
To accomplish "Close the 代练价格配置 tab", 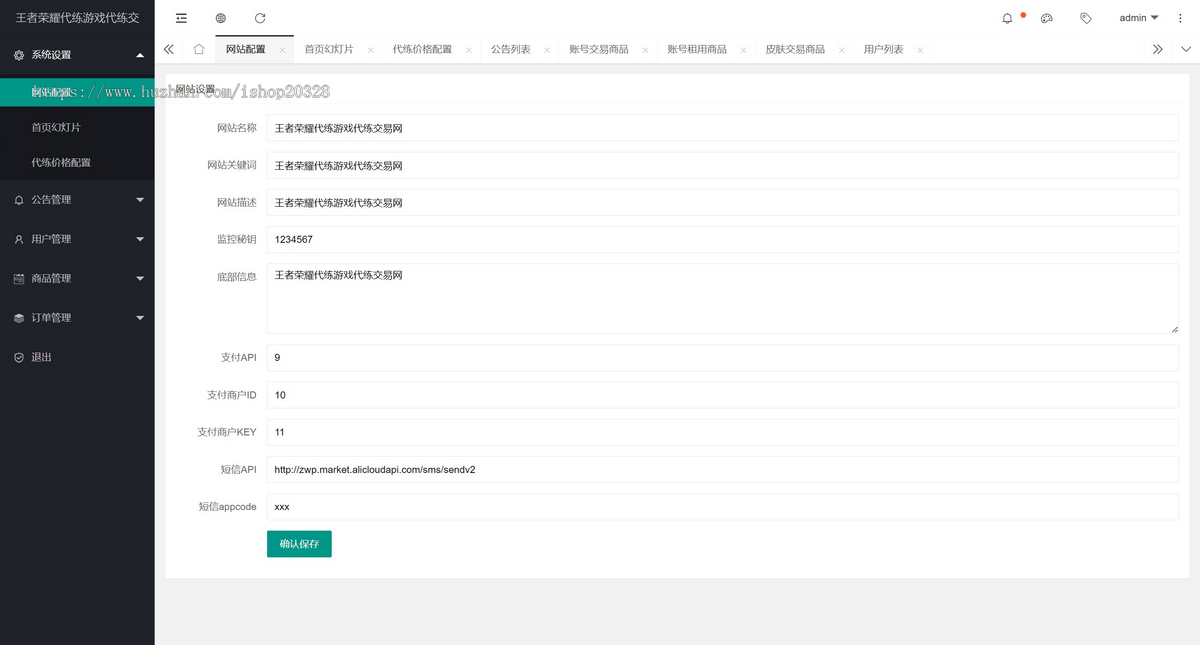I will [x=468, y=50].
